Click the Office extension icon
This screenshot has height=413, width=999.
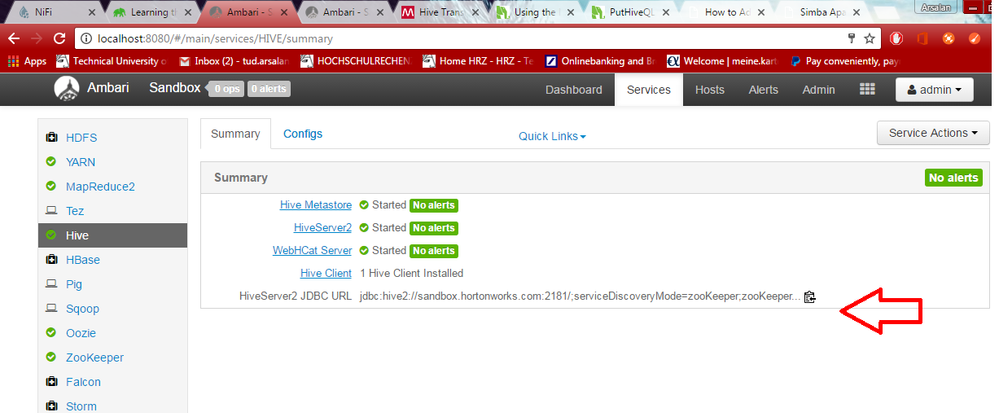point(921,39)
